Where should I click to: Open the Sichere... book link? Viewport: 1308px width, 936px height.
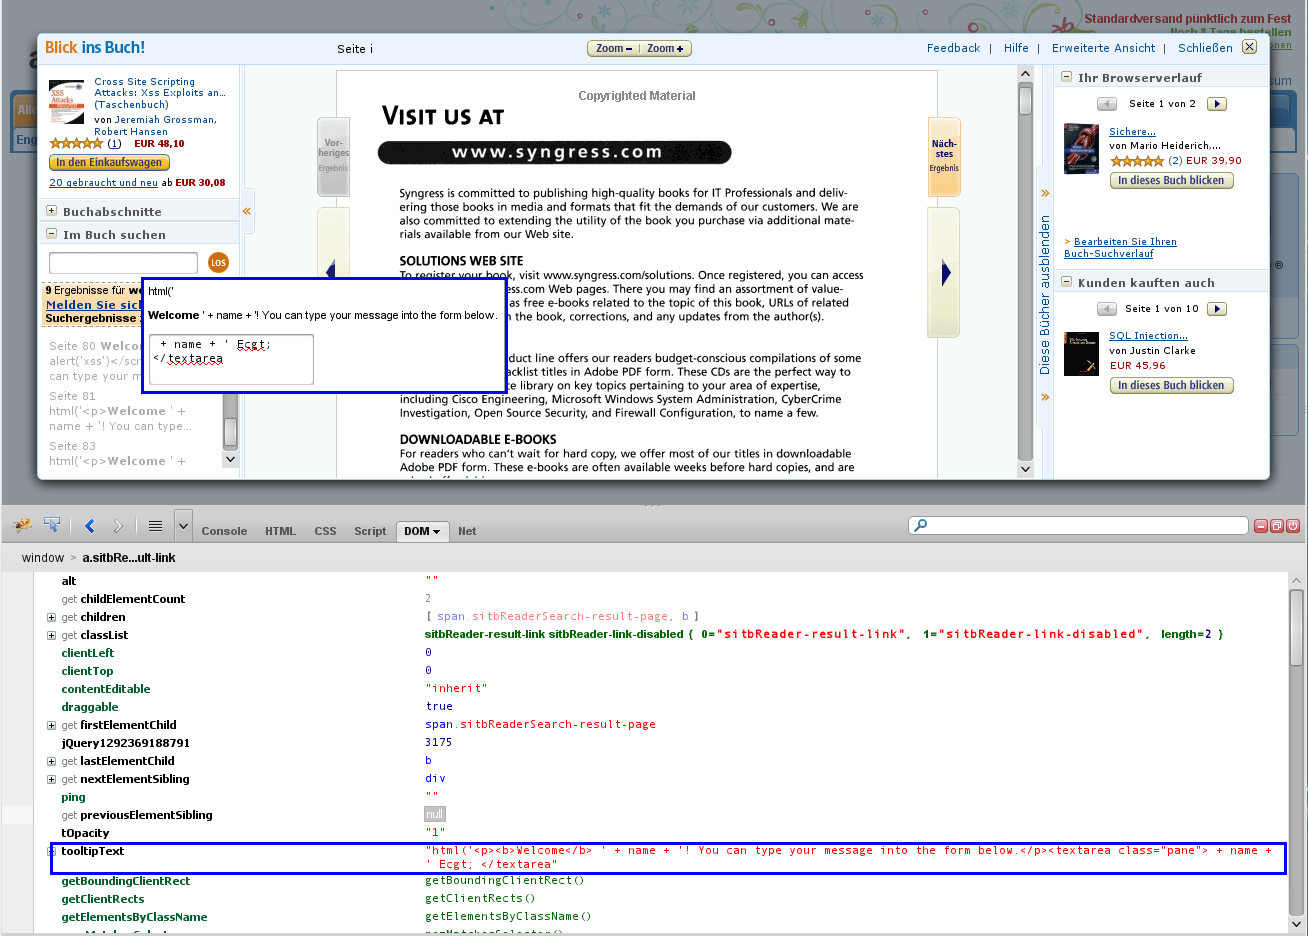point(1132,132)
